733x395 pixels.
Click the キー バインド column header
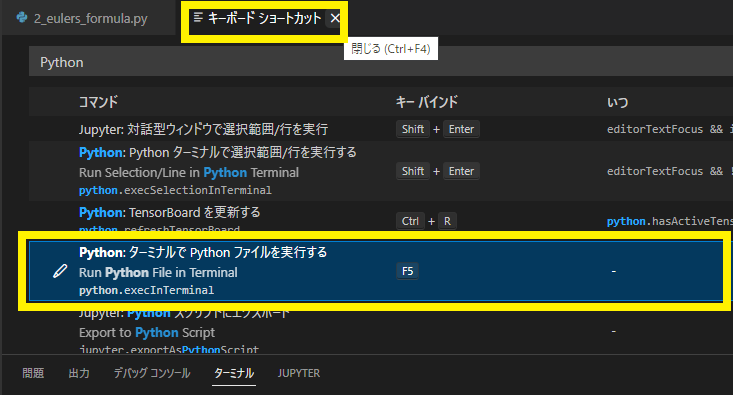point(426,102)
